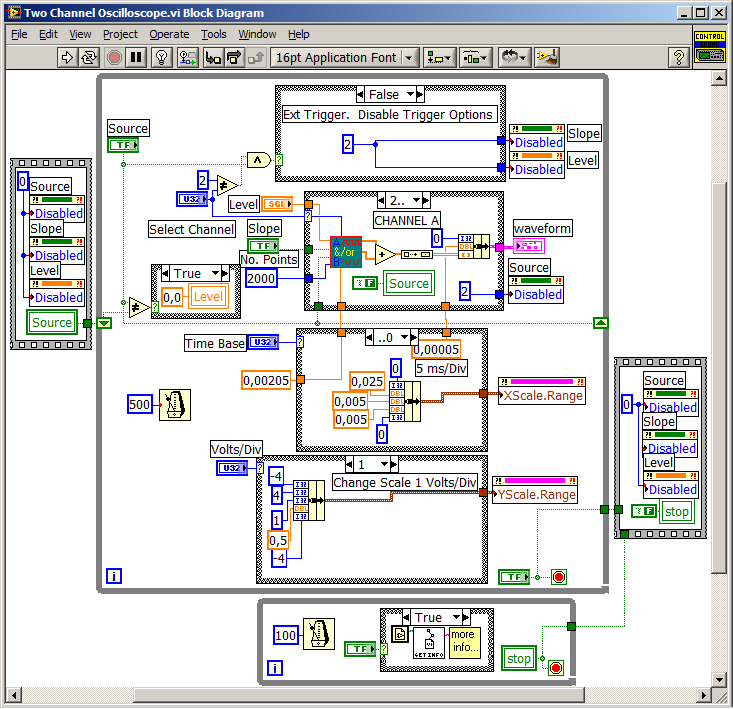
Task: Open the Volts/Div case selector dropdown
Action: click(385, 464)
